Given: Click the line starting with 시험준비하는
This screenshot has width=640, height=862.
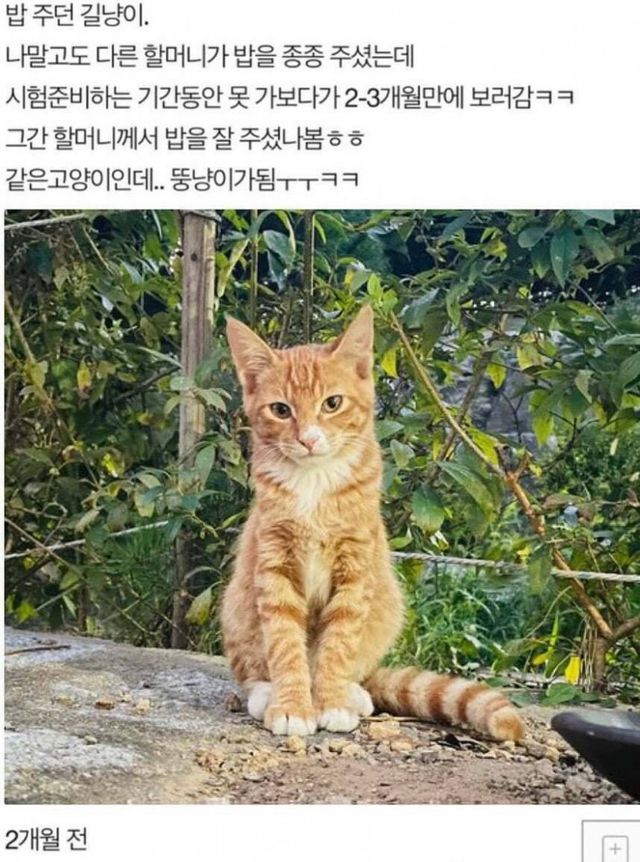Looking at the screenshot, I should (290, 98).
